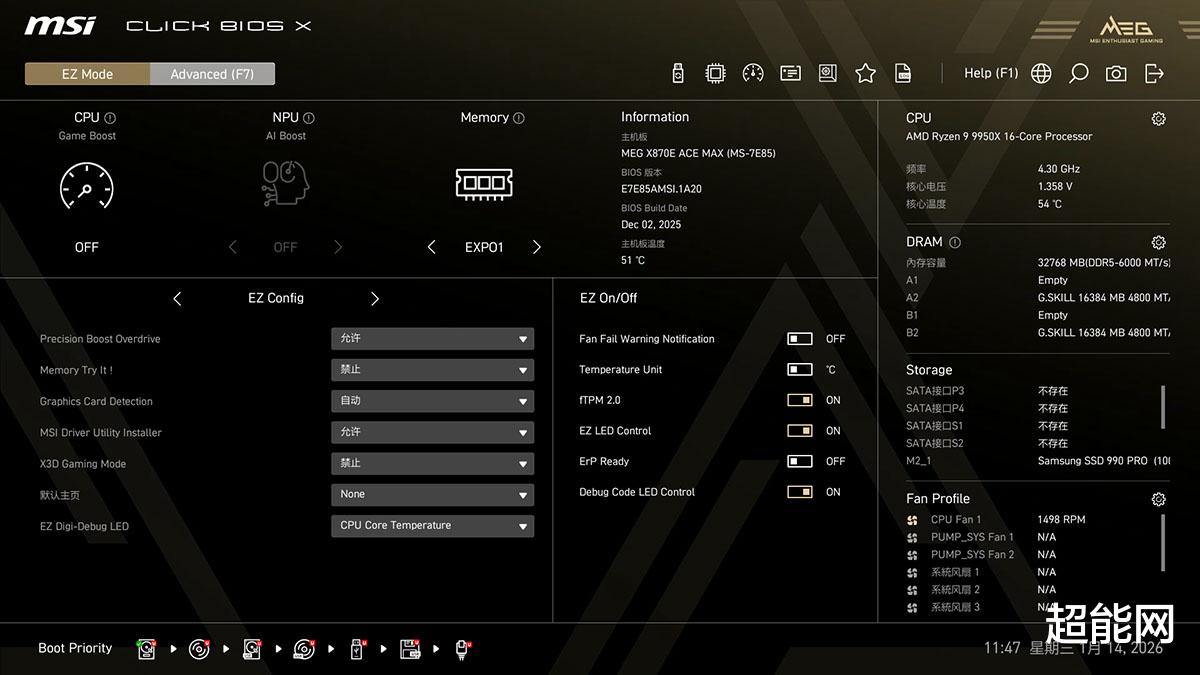Open the dropdown showing None
This screenshot has width=1200, height=675.
[x=432, y=495]
